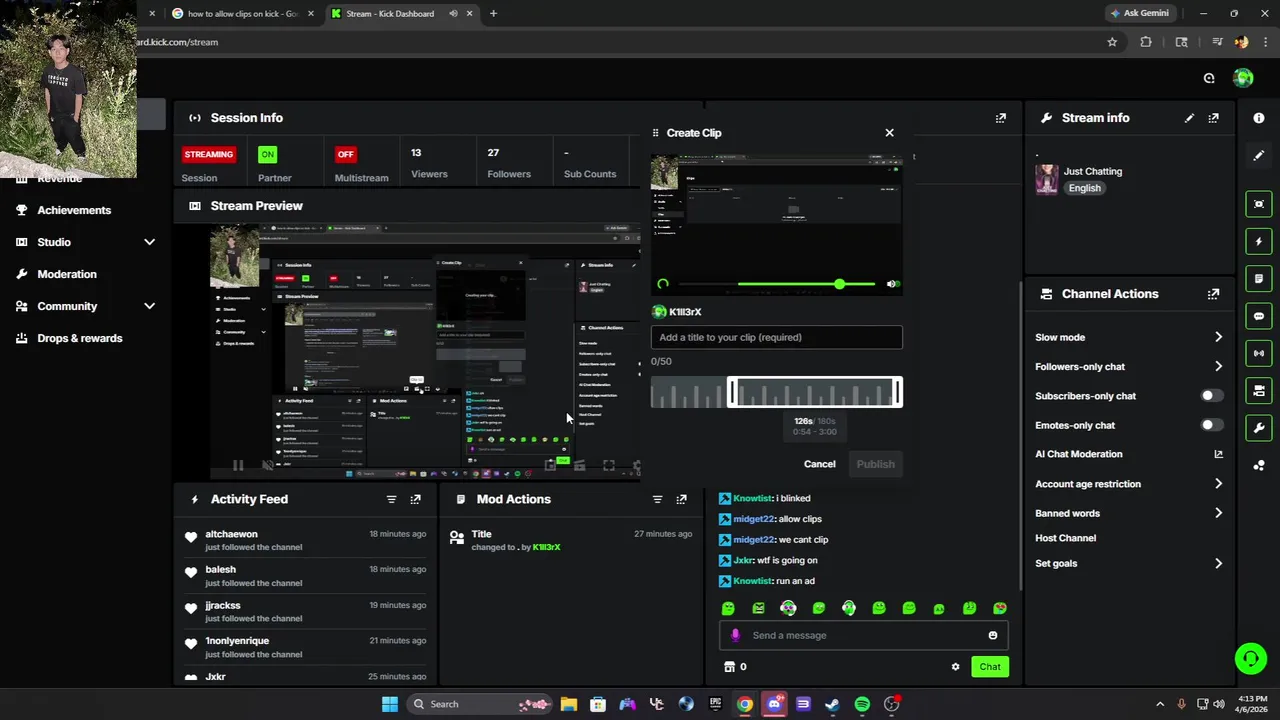Open Drops & rewards in the sidebar
1280x720 pixels.
tap(79, 338)
